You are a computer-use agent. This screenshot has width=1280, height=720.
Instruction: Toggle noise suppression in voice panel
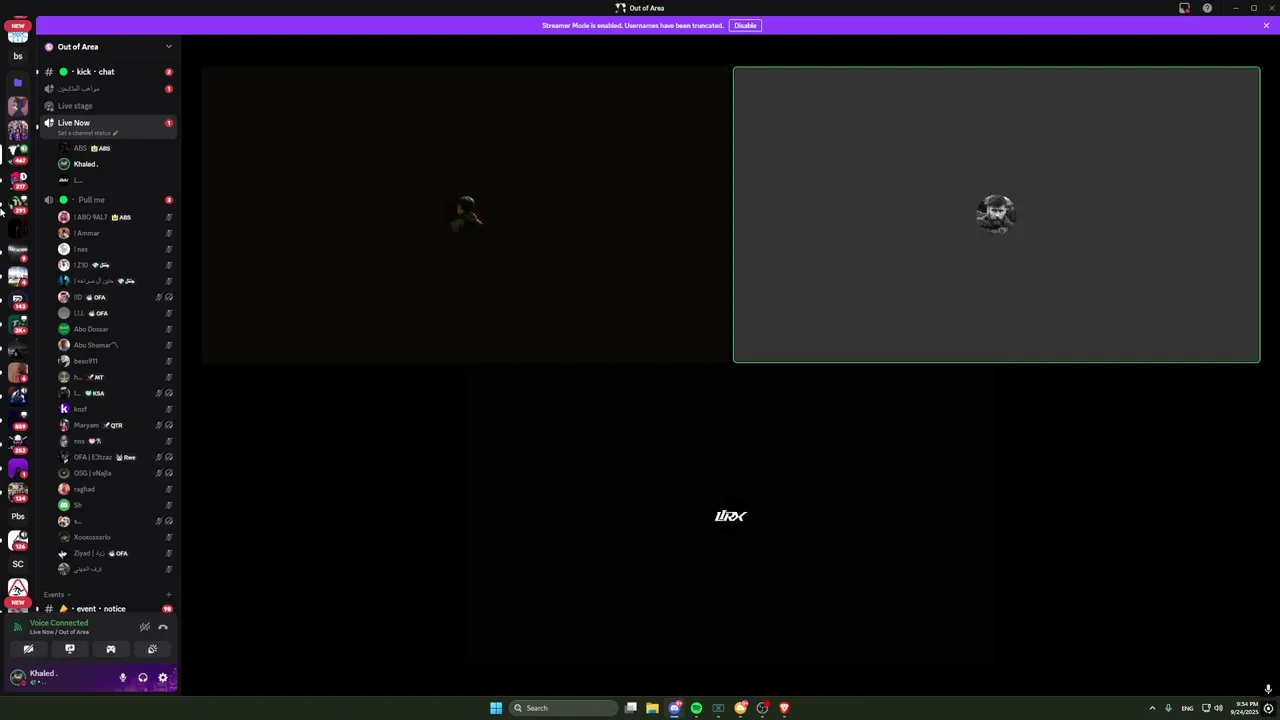[x=145, y=627]
